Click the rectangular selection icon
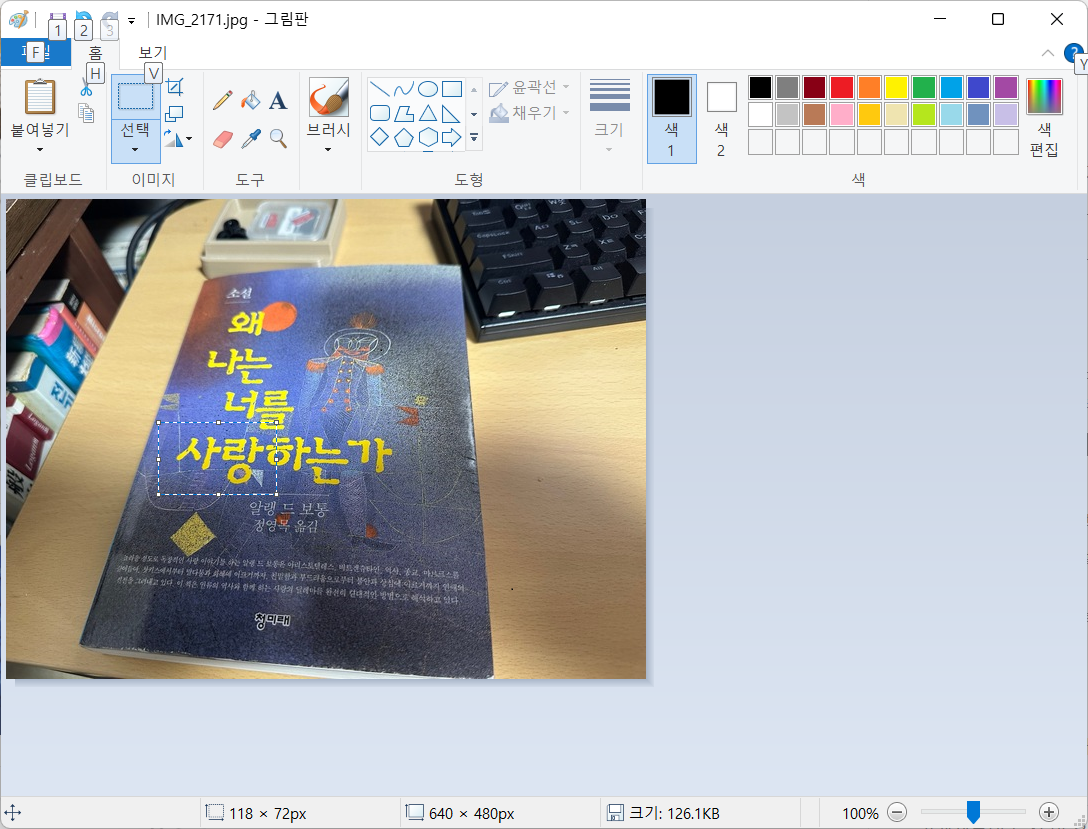1088x829 pixels. (135, 96)
